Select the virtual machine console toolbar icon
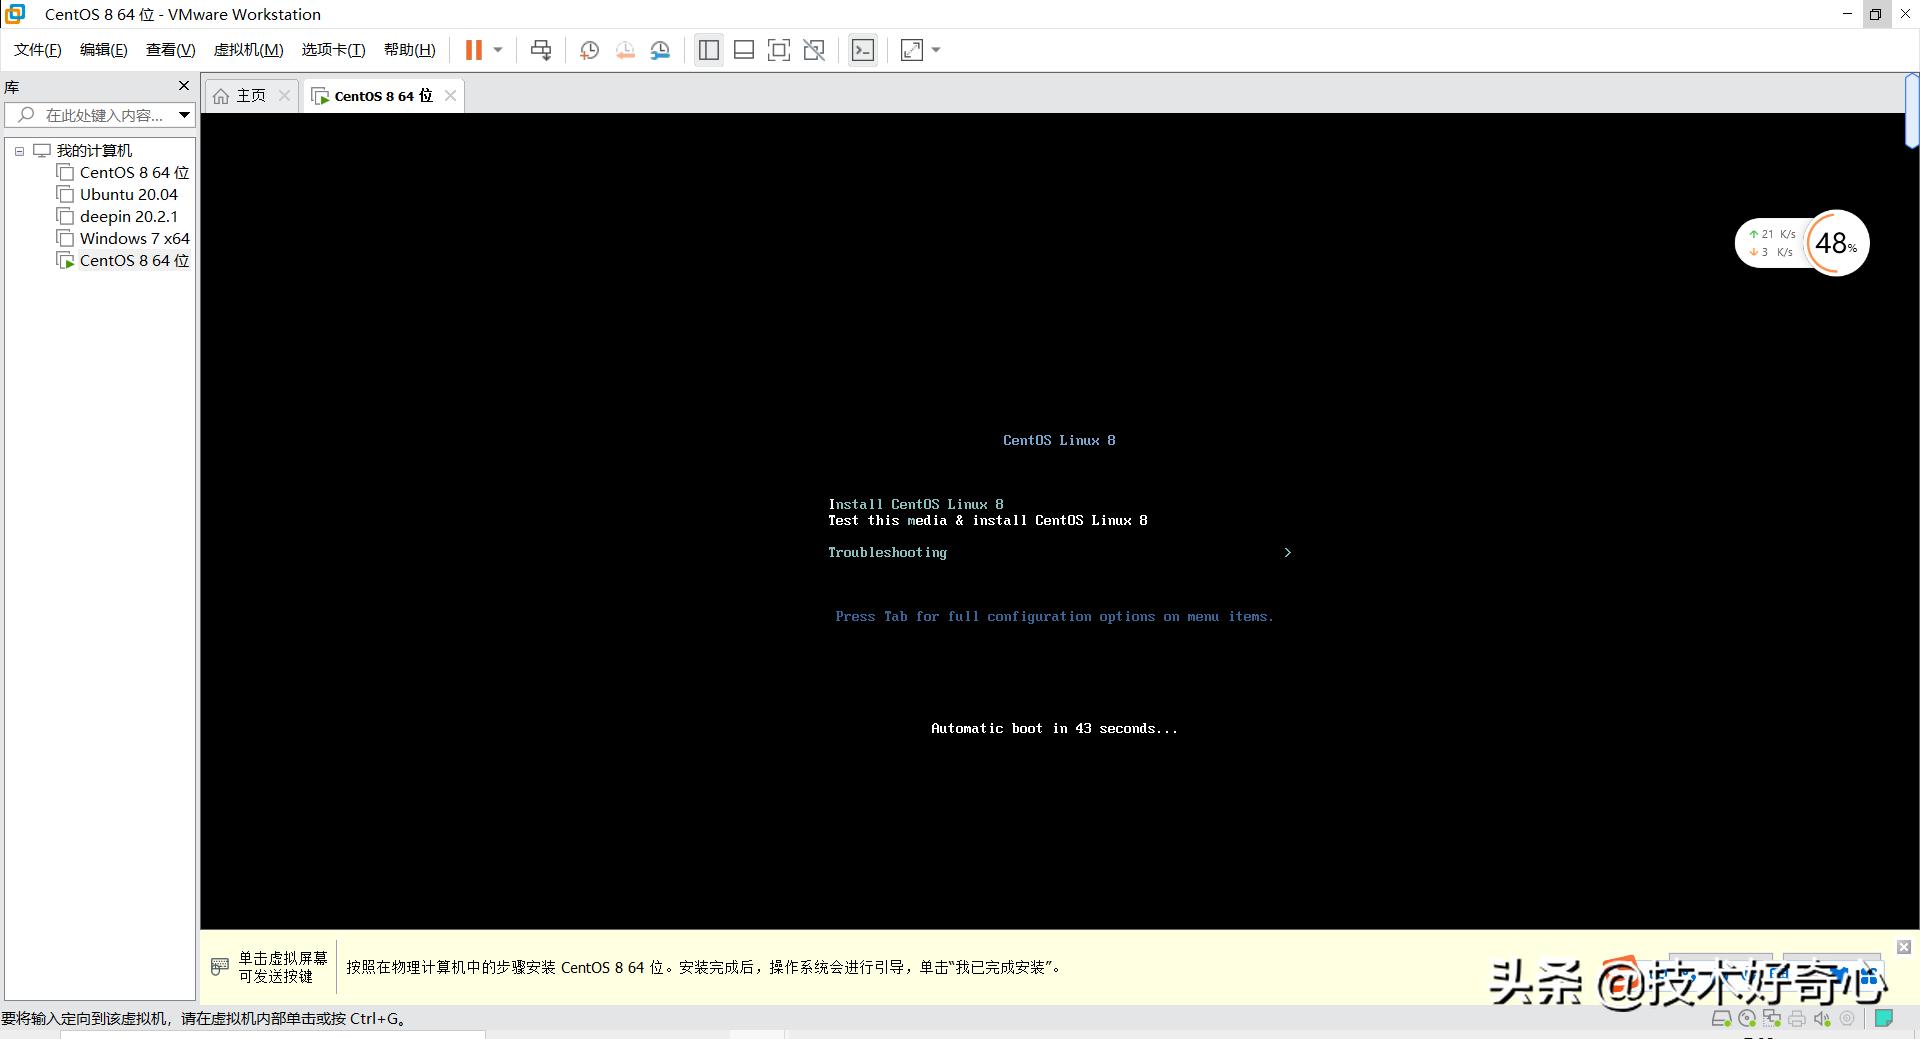1920x1039 pixels. [x=862, y=50]
